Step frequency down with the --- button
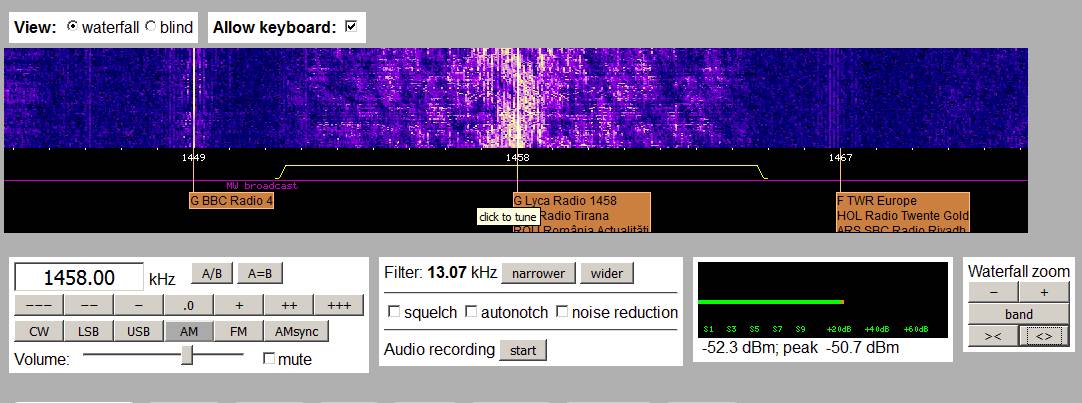The width and height of the screenshot is (1082, 403). coord(39,305)
